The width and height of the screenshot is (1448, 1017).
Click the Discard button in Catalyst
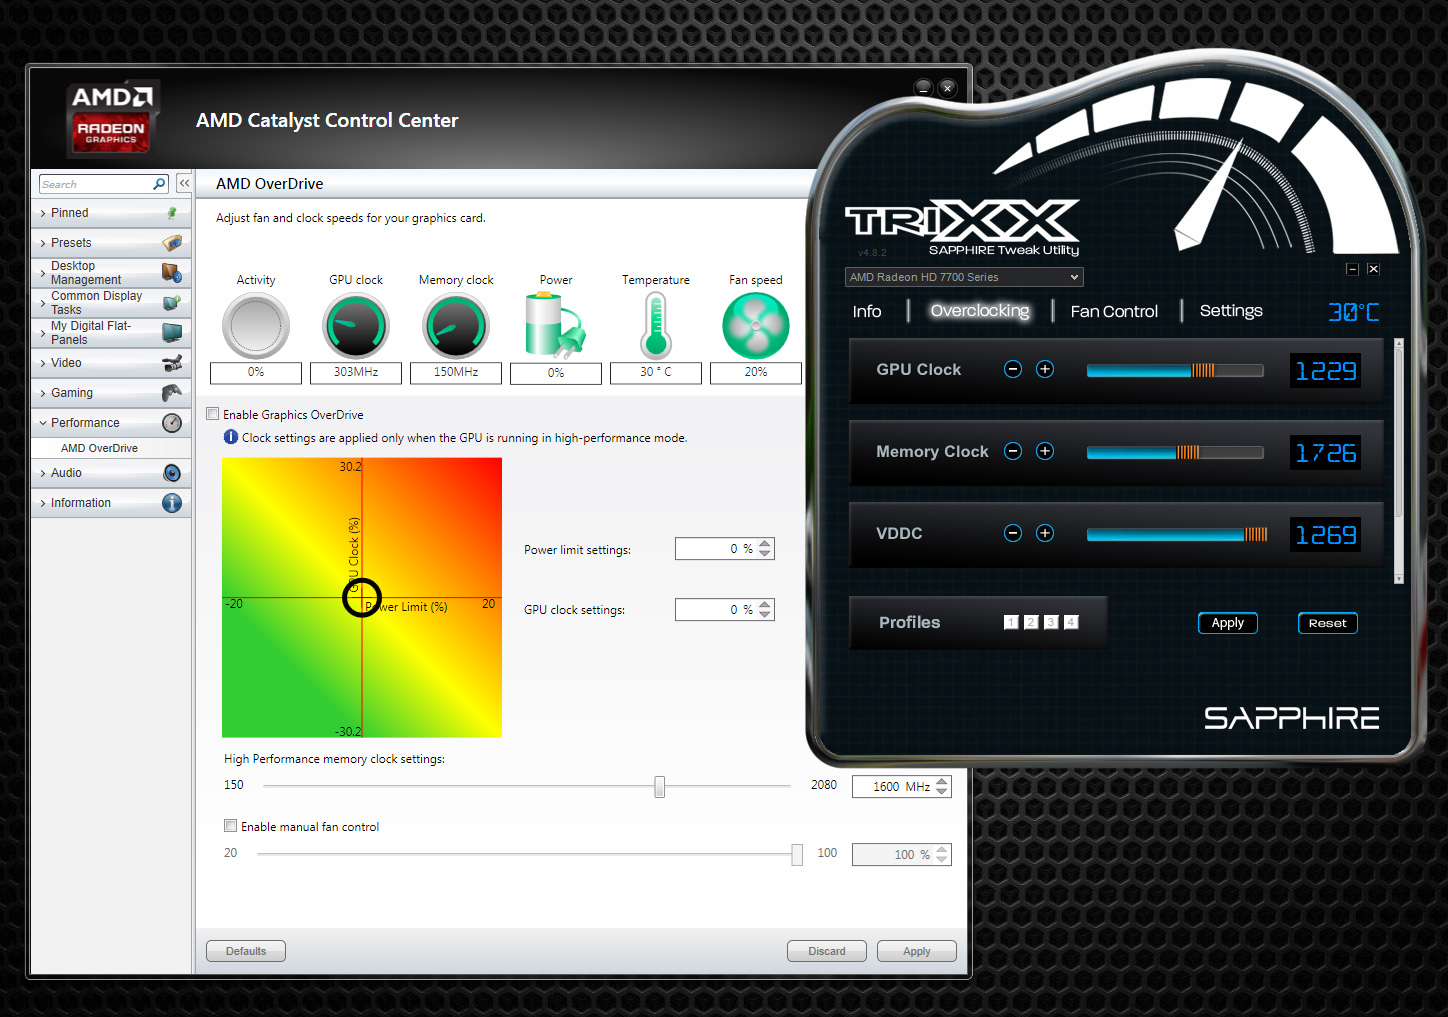point(827,951)
